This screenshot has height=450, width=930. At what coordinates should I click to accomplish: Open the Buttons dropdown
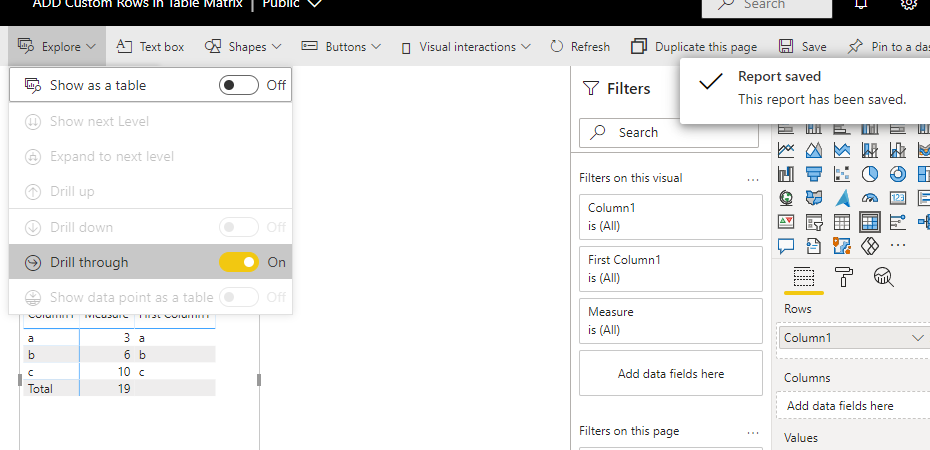pyautogui.click(x=341, y=46)
